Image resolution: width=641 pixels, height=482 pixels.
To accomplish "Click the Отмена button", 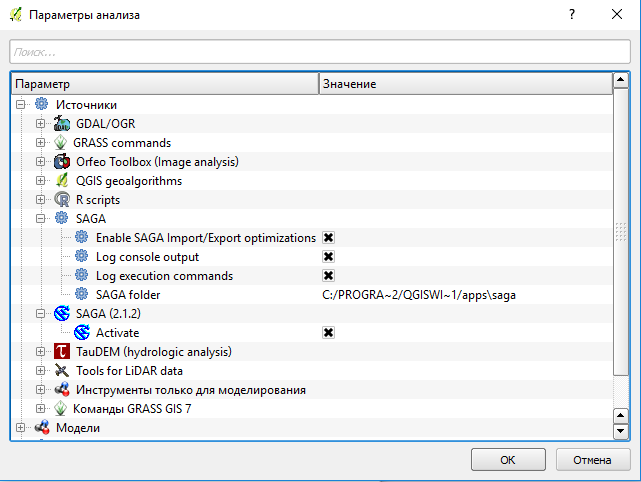I will click(593, 460).
